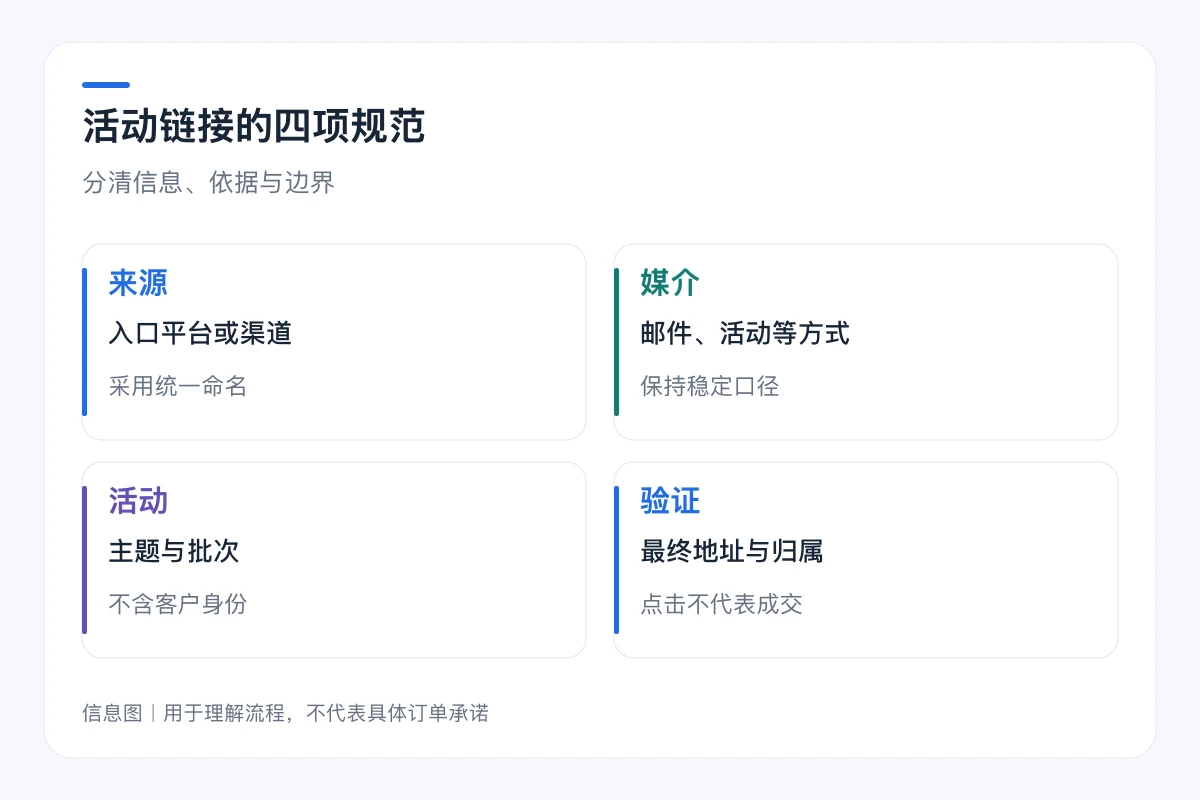Click the text 主题与批次
1200x800 pixels.
[174, 551]
